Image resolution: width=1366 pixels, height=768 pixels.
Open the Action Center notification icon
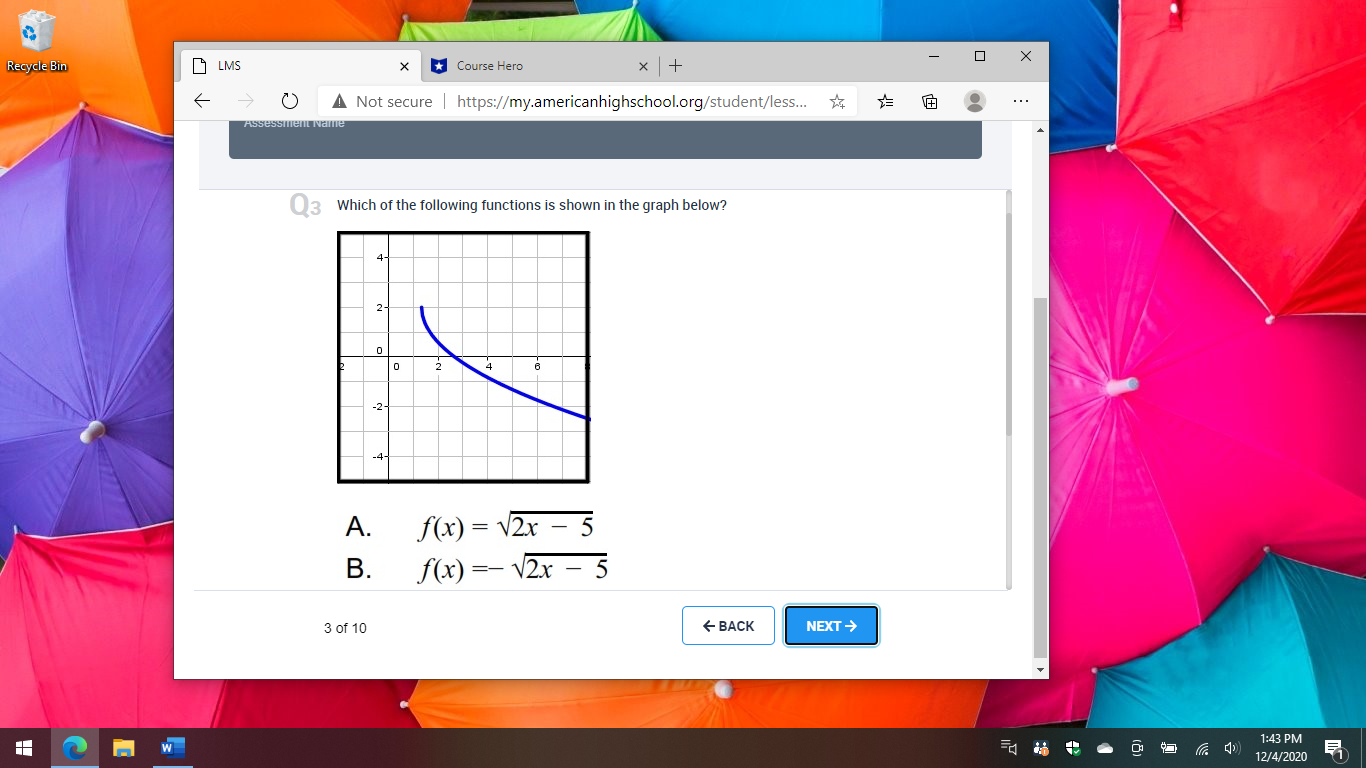point(1334,748)
